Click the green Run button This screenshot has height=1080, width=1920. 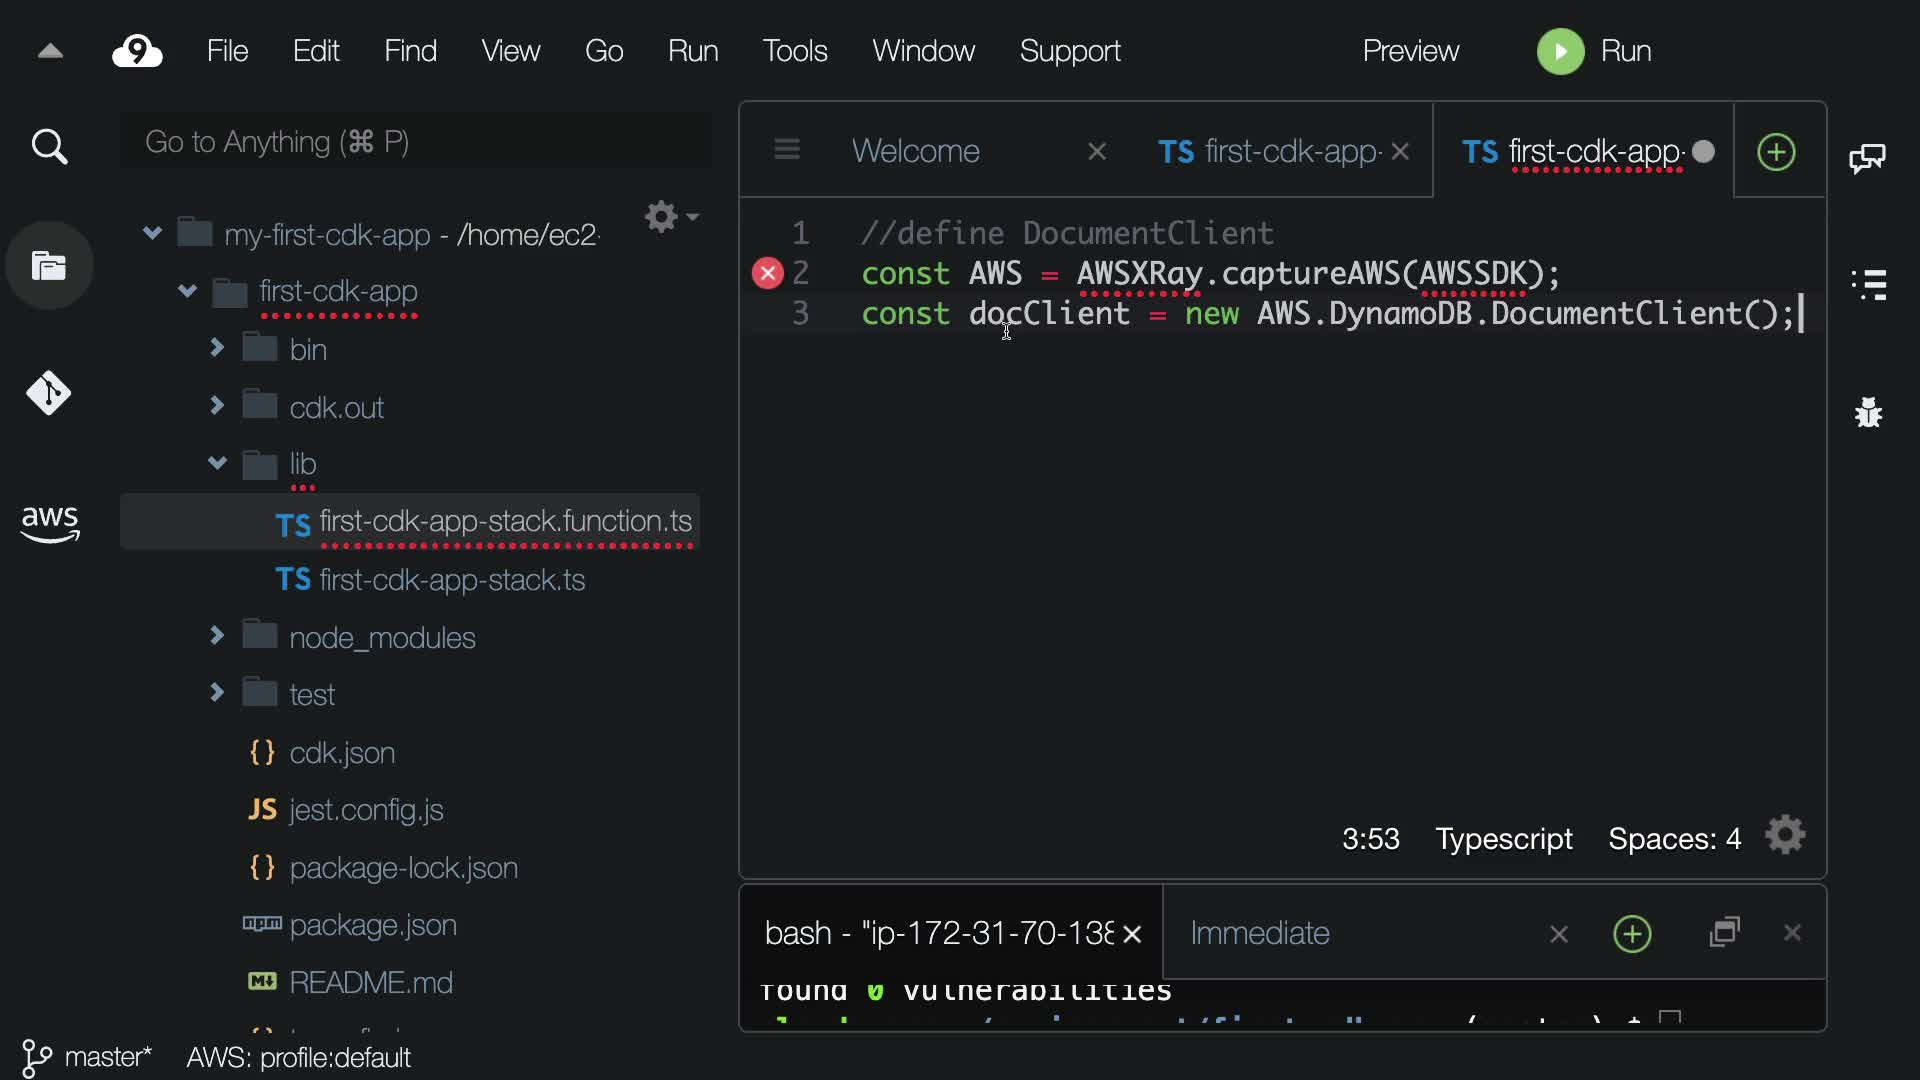pos(1594,51)
